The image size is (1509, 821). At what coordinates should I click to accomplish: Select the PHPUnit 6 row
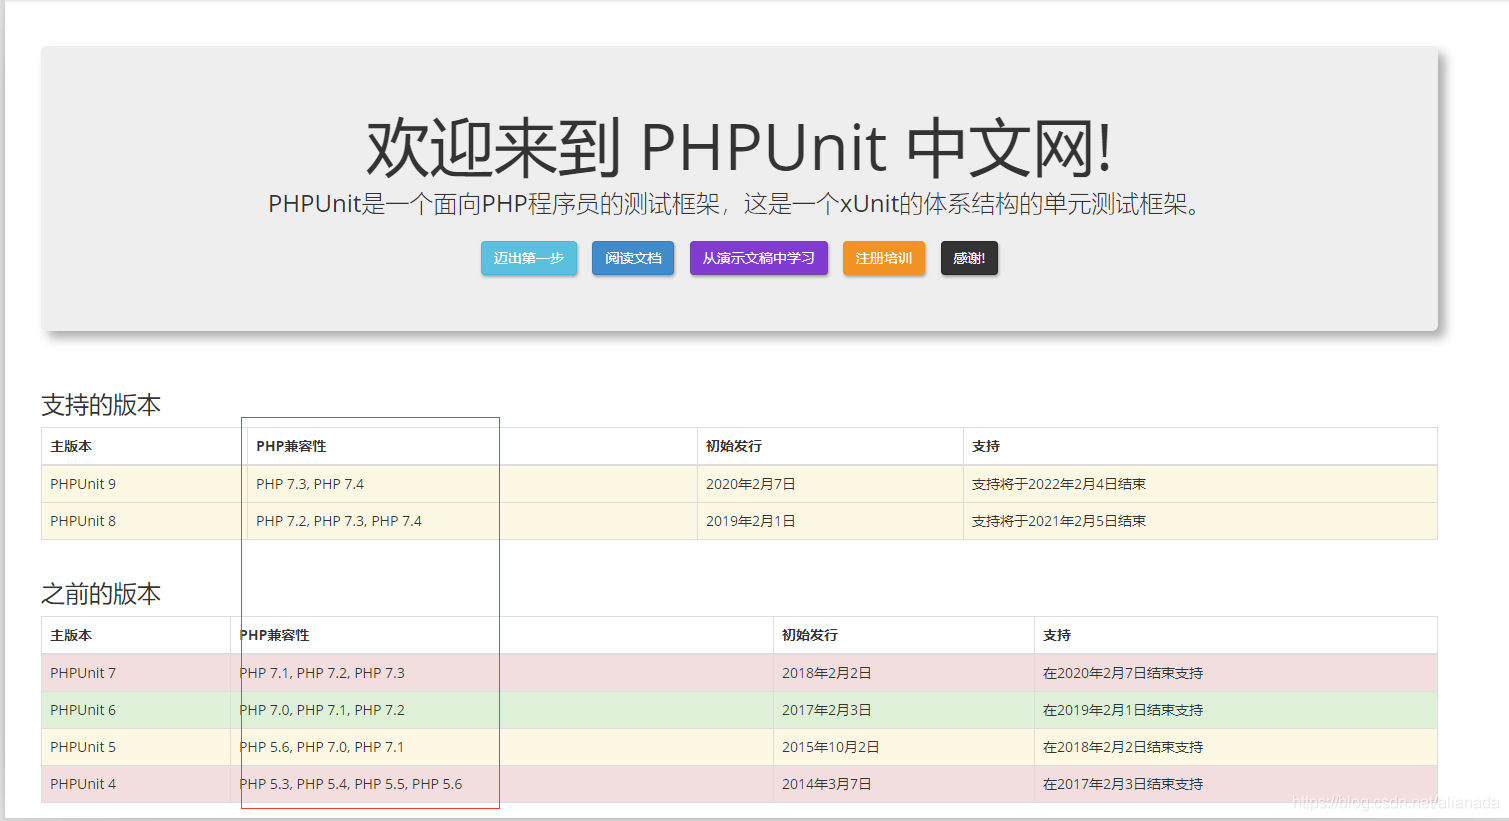coord(82,709)
